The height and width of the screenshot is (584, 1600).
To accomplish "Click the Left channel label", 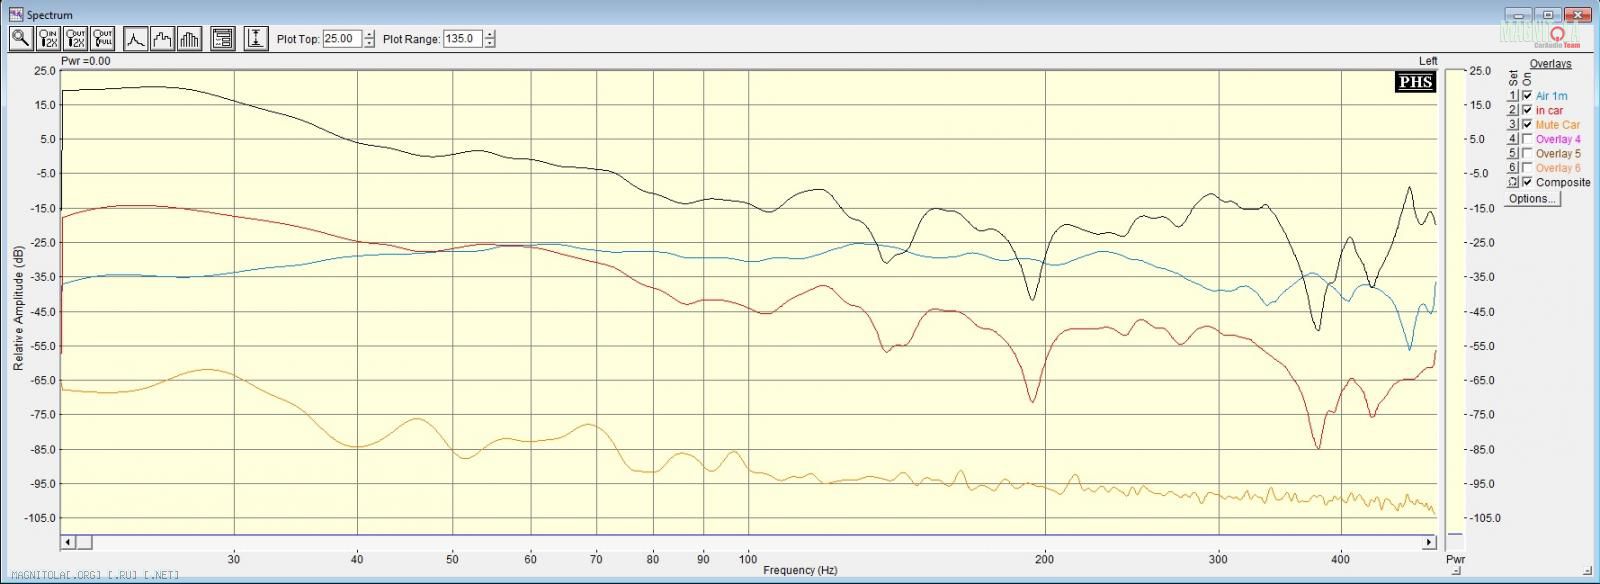I will [x=1427, y=61].
